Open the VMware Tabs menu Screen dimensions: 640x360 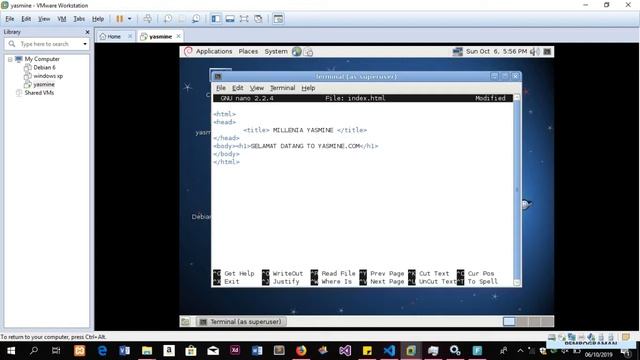coord(79,19)
